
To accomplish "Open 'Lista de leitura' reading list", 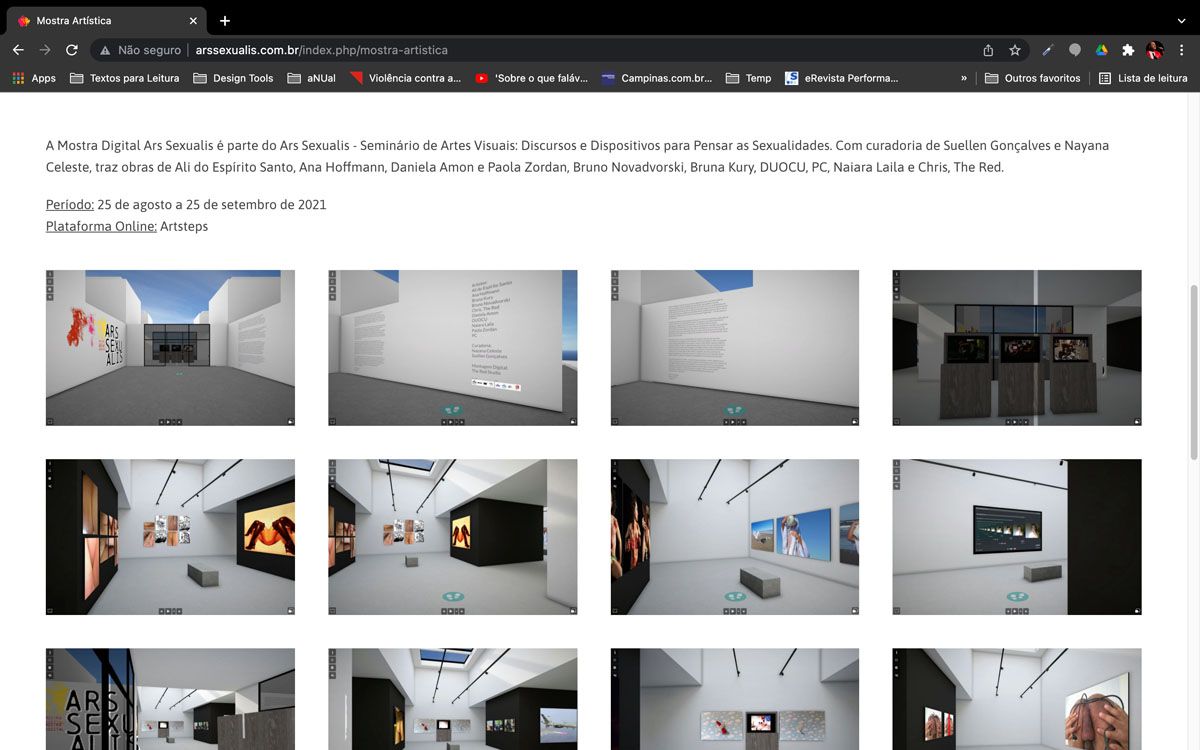I will click(x=1143, y=78).
